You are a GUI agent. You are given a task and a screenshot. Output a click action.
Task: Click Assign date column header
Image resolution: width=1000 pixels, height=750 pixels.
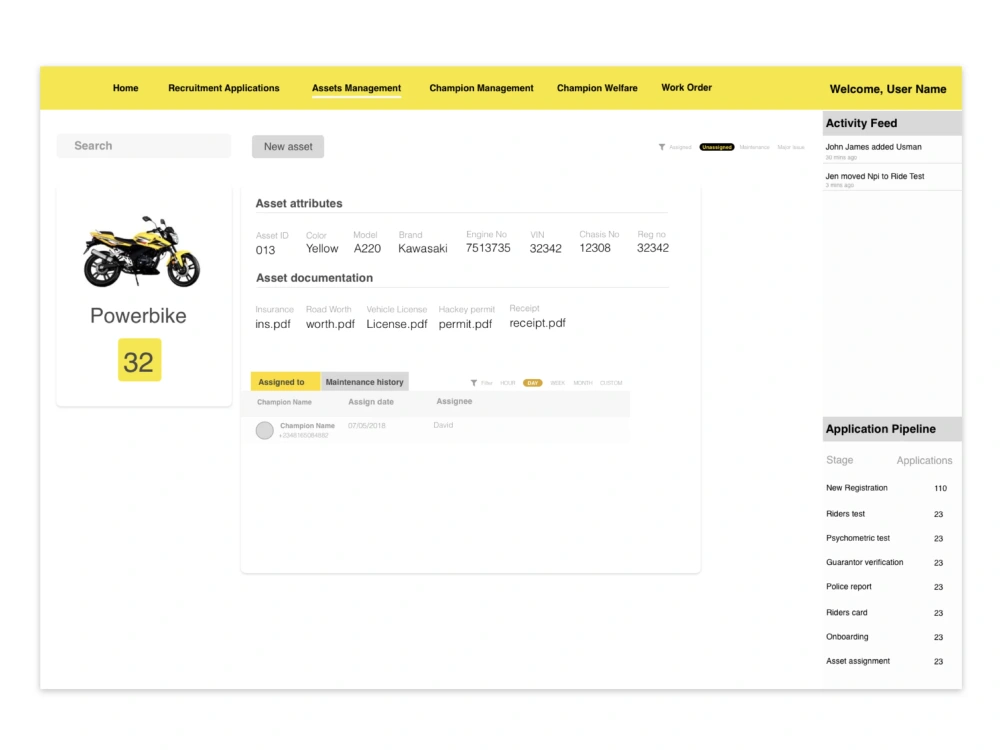click(371, 402)
